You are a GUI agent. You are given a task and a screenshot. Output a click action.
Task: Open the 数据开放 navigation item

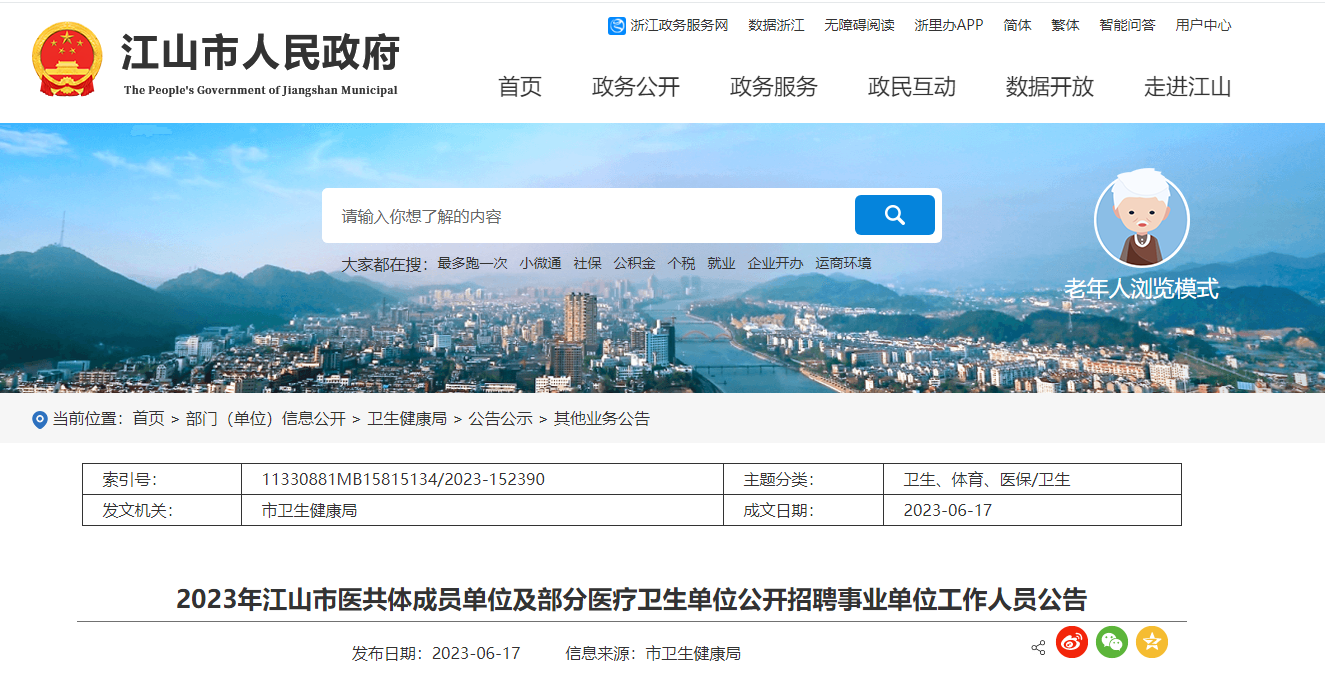coord(1050,87)
